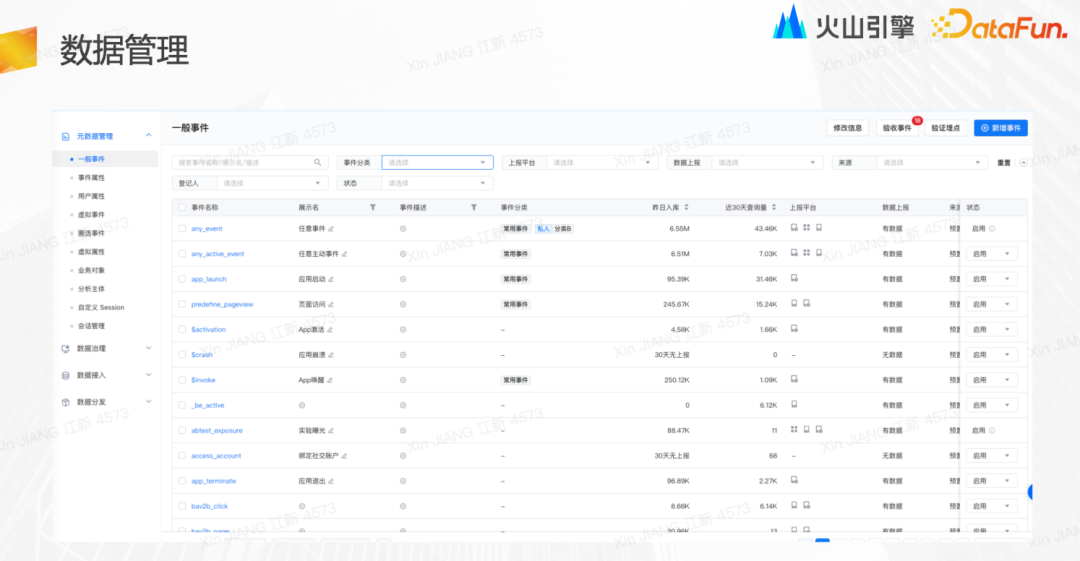Click display name add icon in bav2b_click row
The height and width of the screenshot is (561, 1080).
[302, 507]
